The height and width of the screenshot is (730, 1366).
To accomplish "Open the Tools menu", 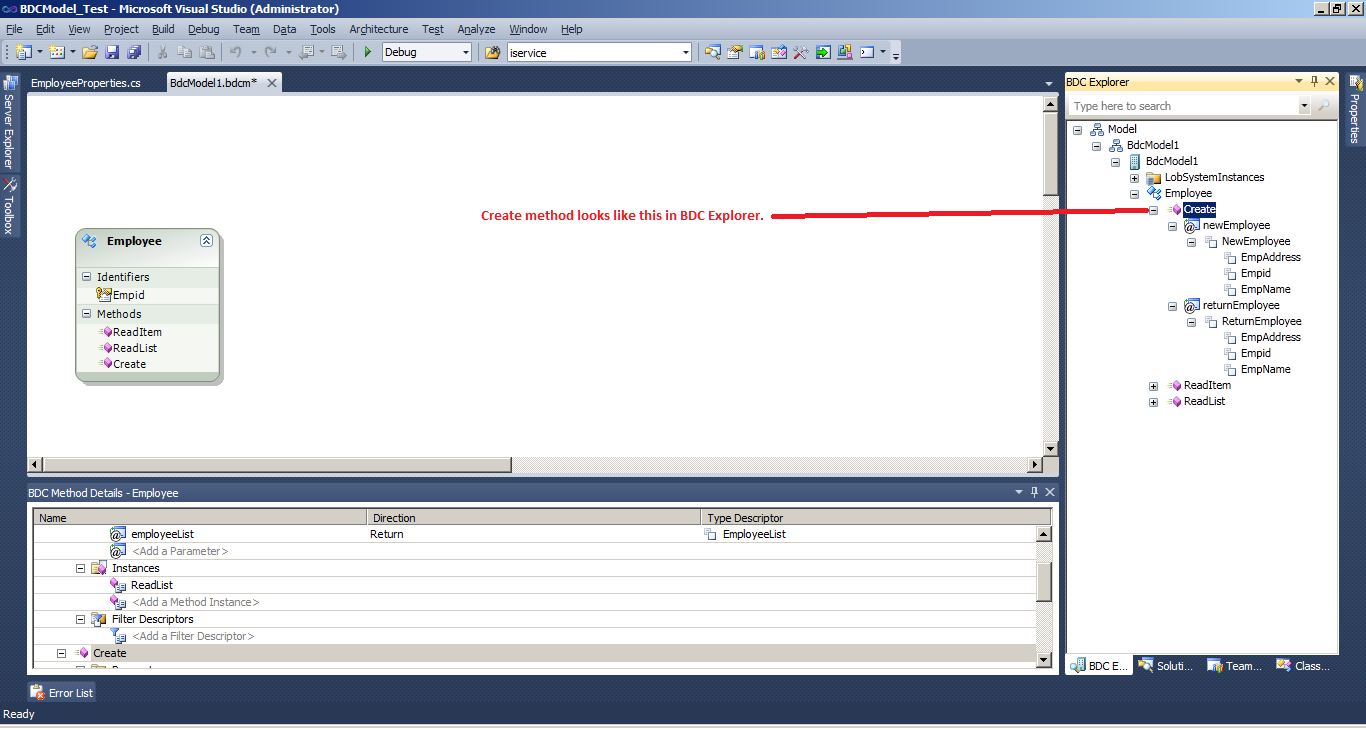I will 323,30.
